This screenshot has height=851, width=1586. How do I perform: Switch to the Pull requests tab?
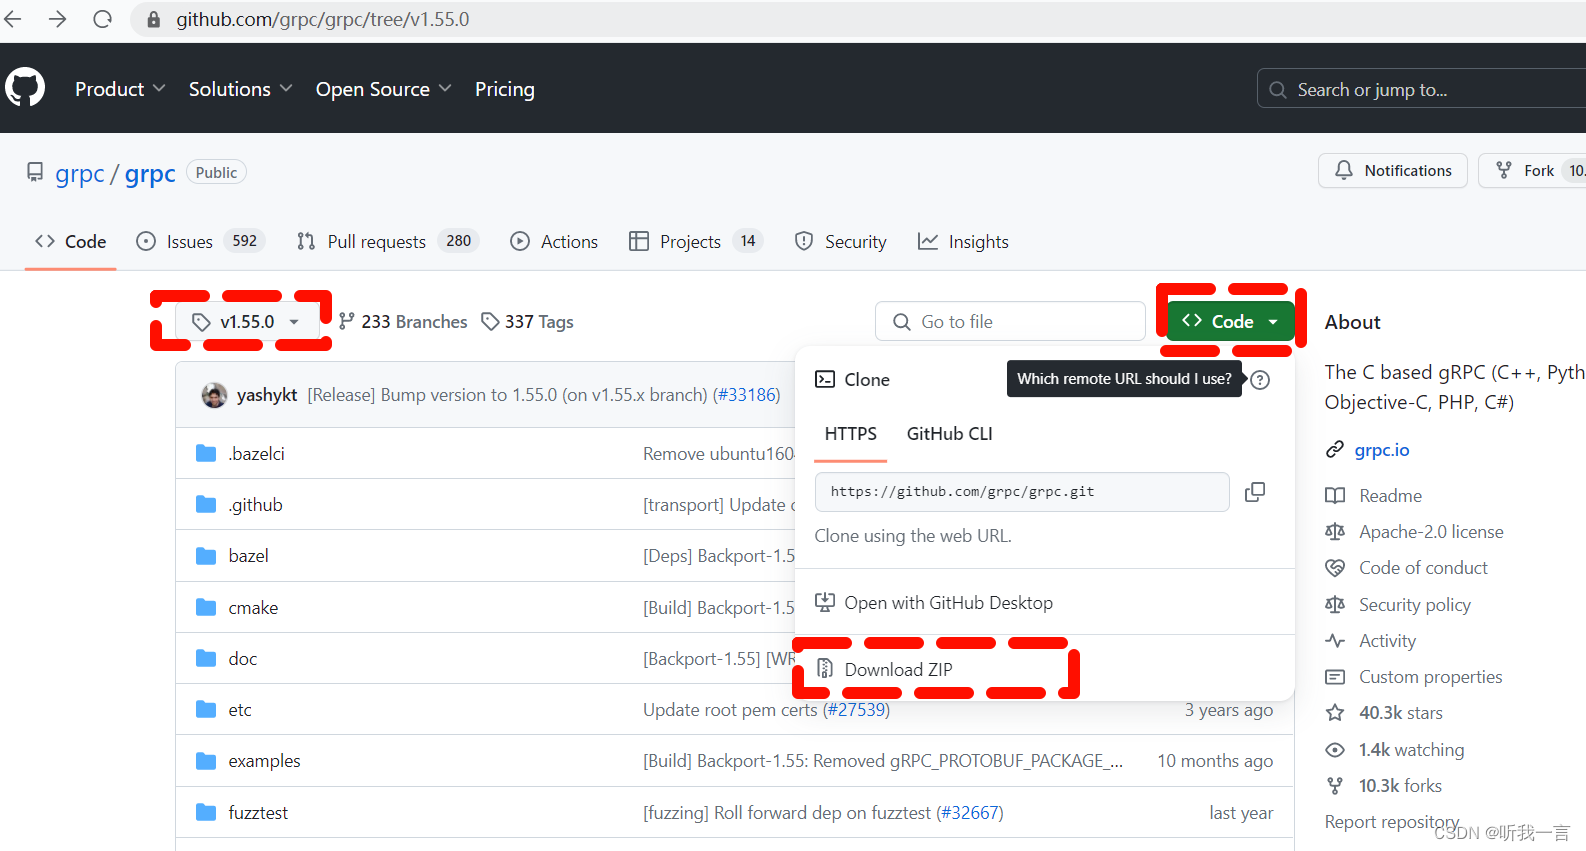point(388,241)
